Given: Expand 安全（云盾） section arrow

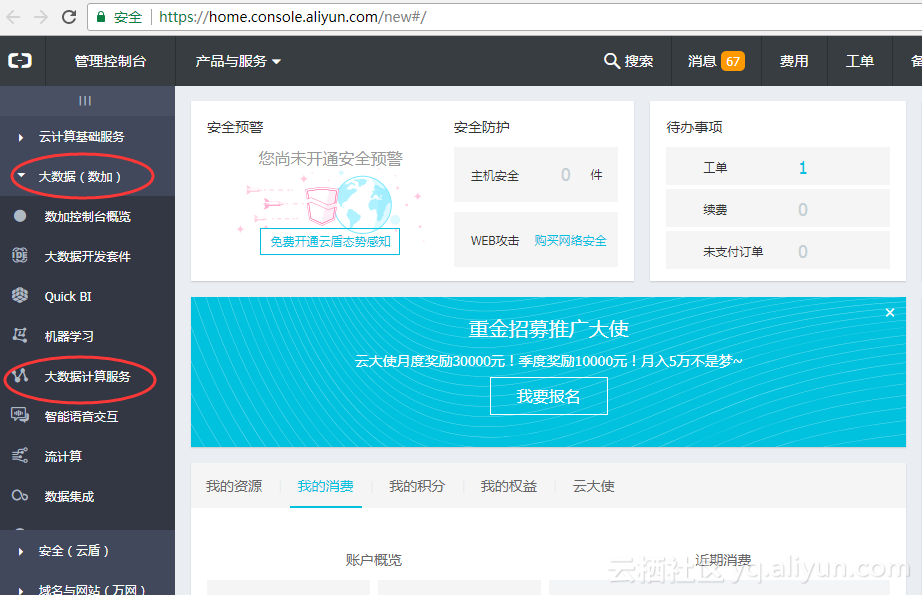Looking at the screenshot, I should click(21, 551).
